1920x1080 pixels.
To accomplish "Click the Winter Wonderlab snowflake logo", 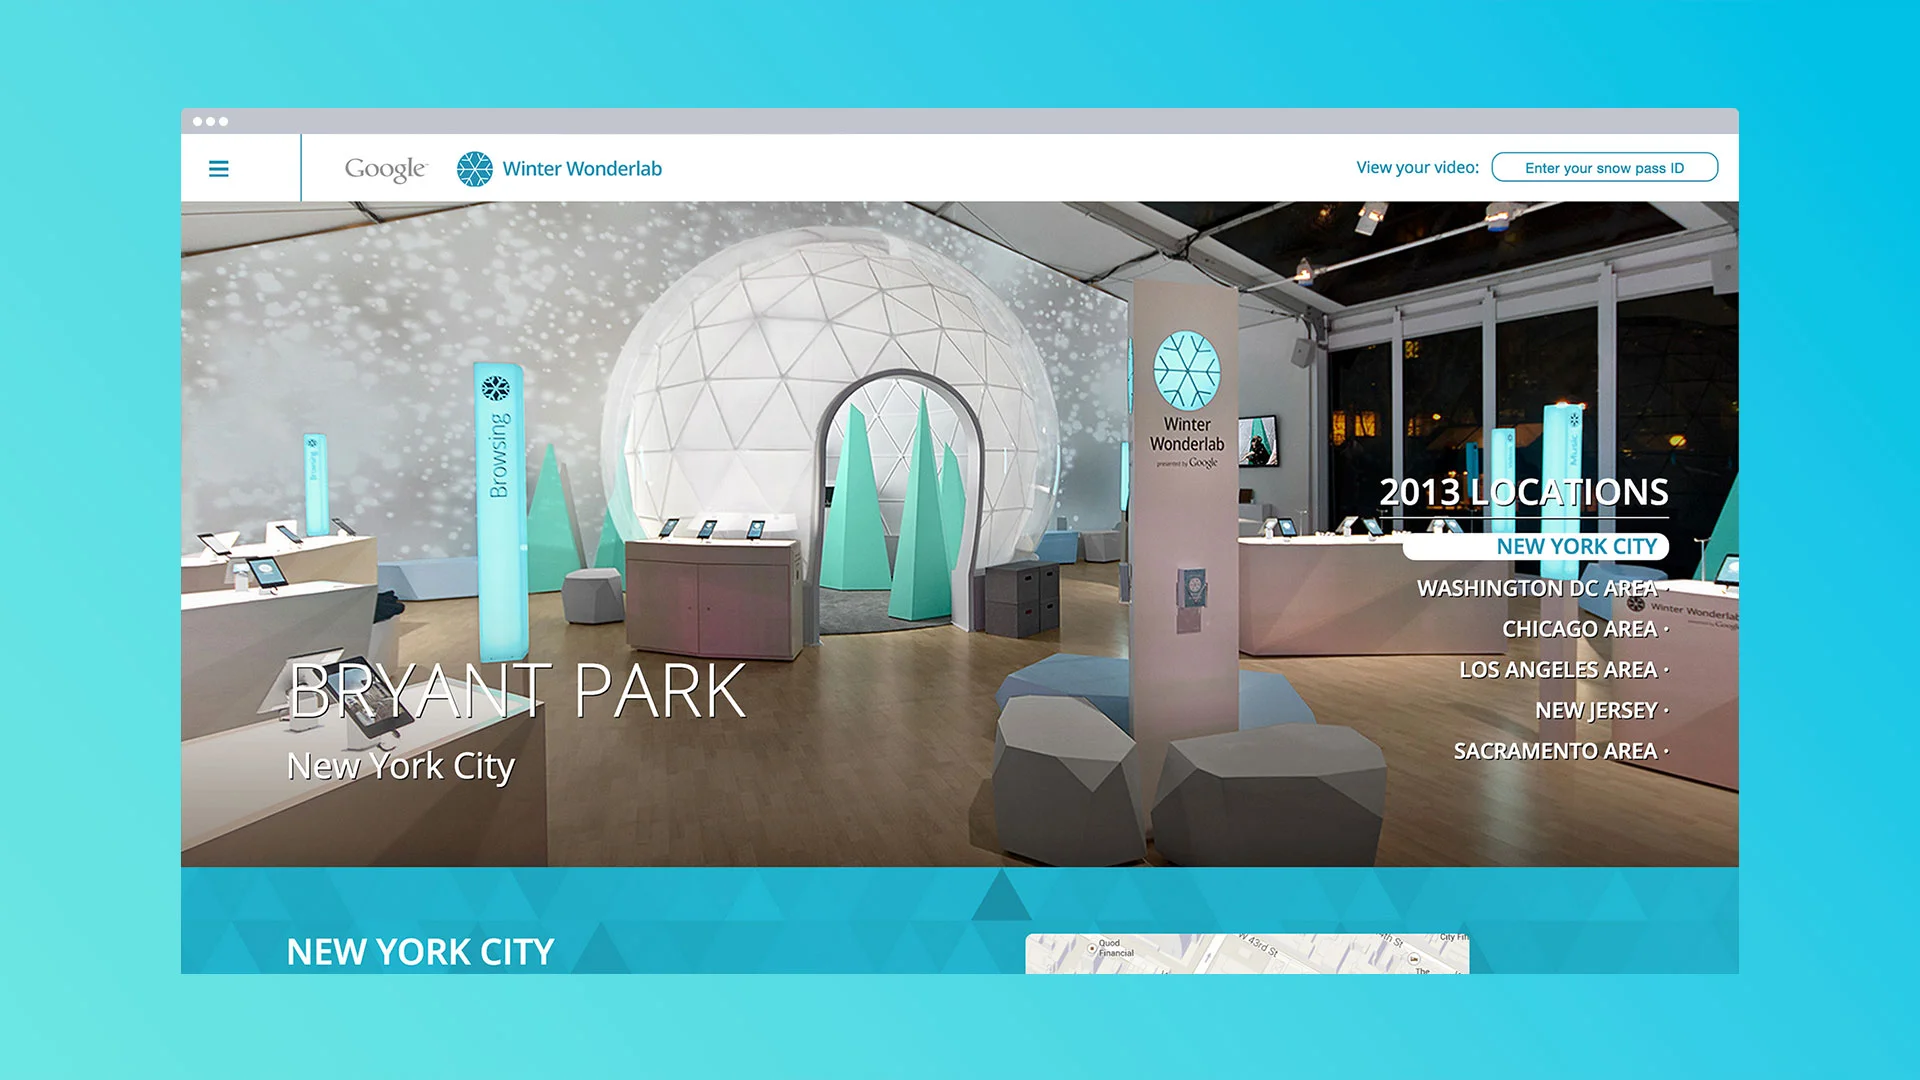I will (475, 169).
